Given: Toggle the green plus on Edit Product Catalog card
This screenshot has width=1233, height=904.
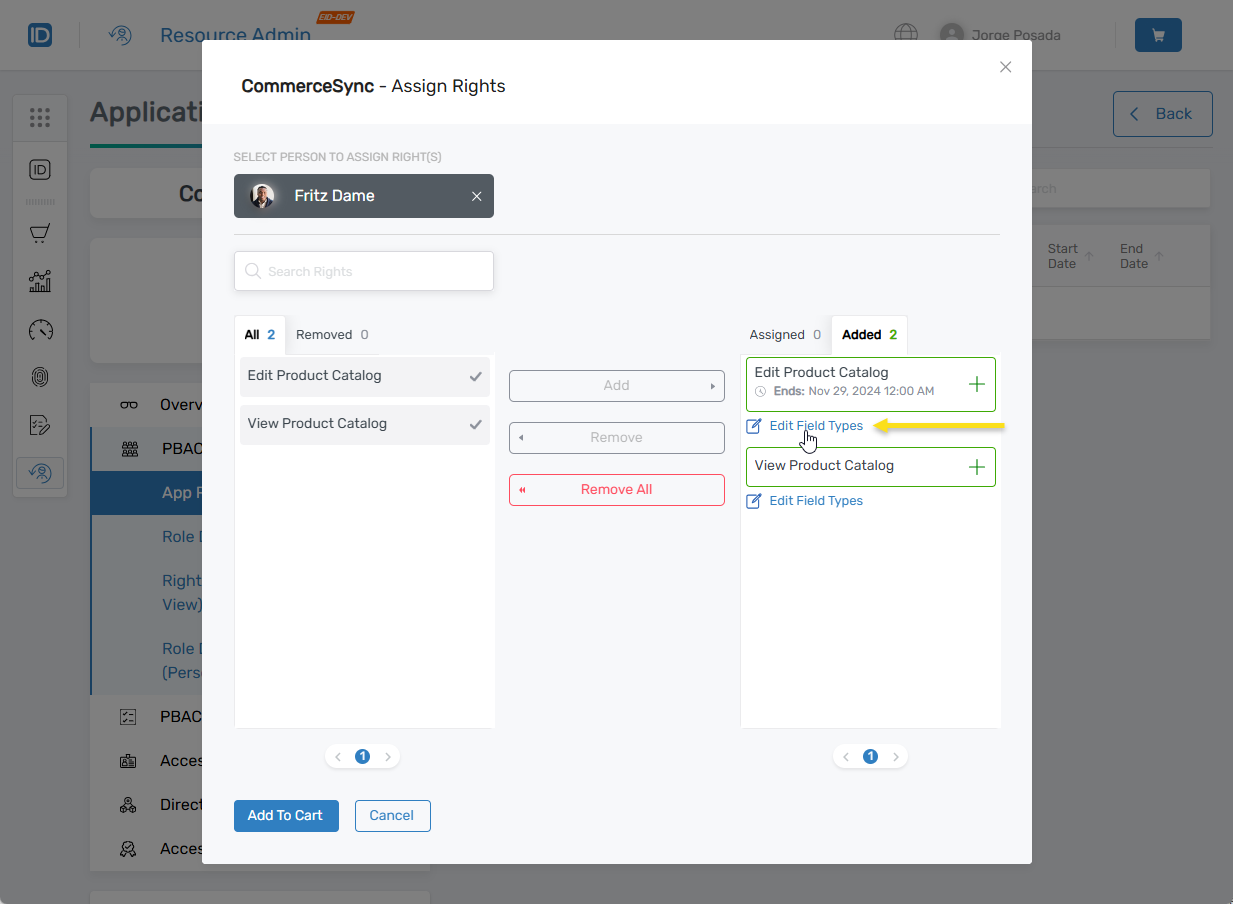Looking at the screenshot, I should click(976, 384).
